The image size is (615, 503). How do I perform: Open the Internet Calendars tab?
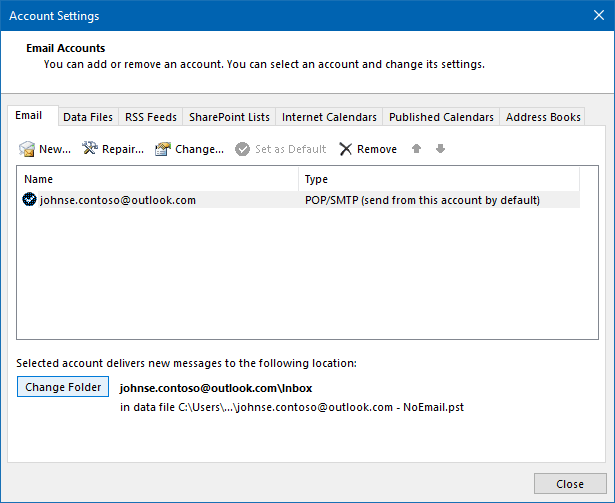click(x=329, y=117)
